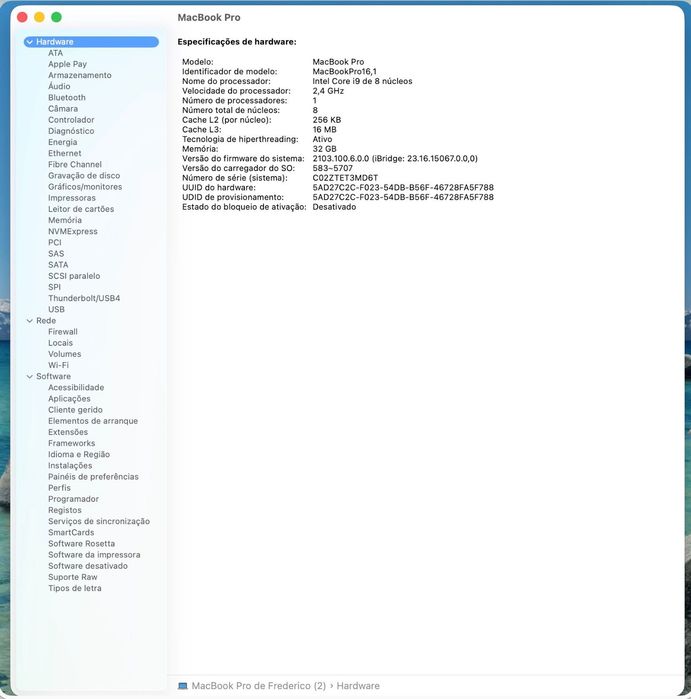This screenshot has width=691, height=699.
Task: Select Perfis in the sidebar
Action: (x=59, y=488)
